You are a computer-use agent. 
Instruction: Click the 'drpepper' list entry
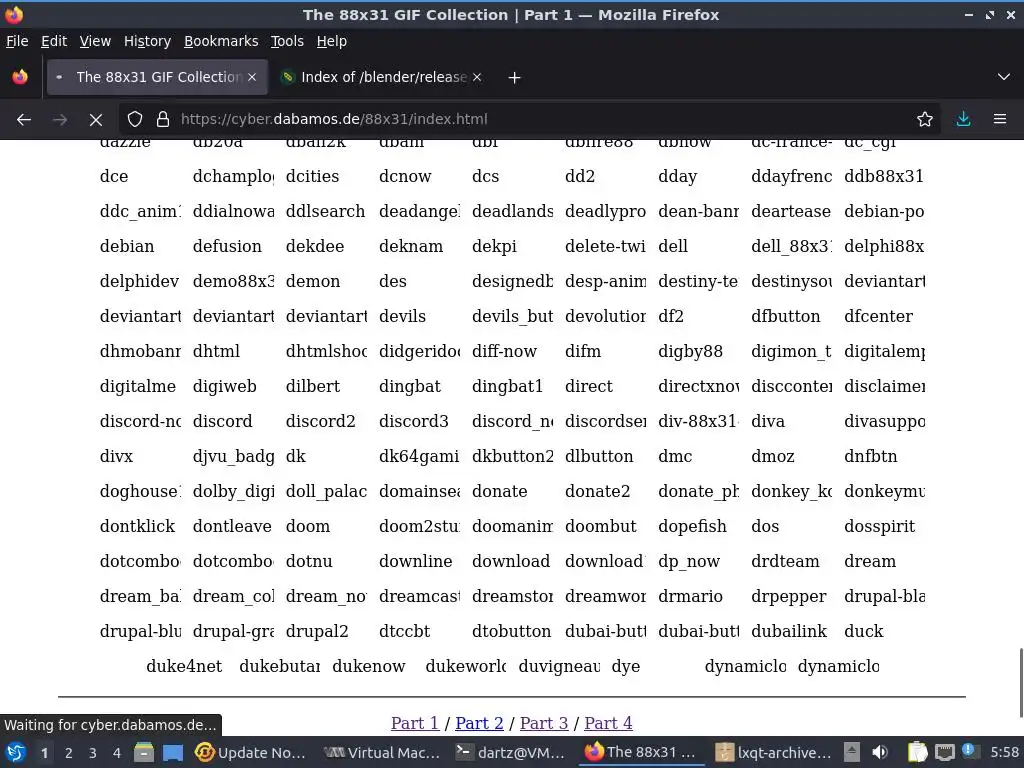pos(788,596)
